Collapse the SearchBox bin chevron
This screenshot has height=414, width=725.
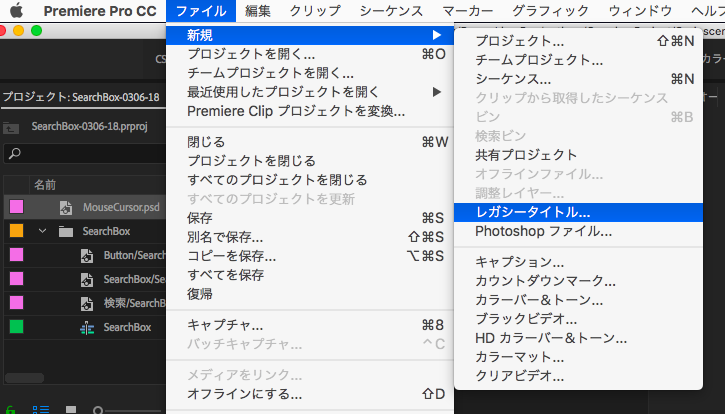(x=43, y=230)
